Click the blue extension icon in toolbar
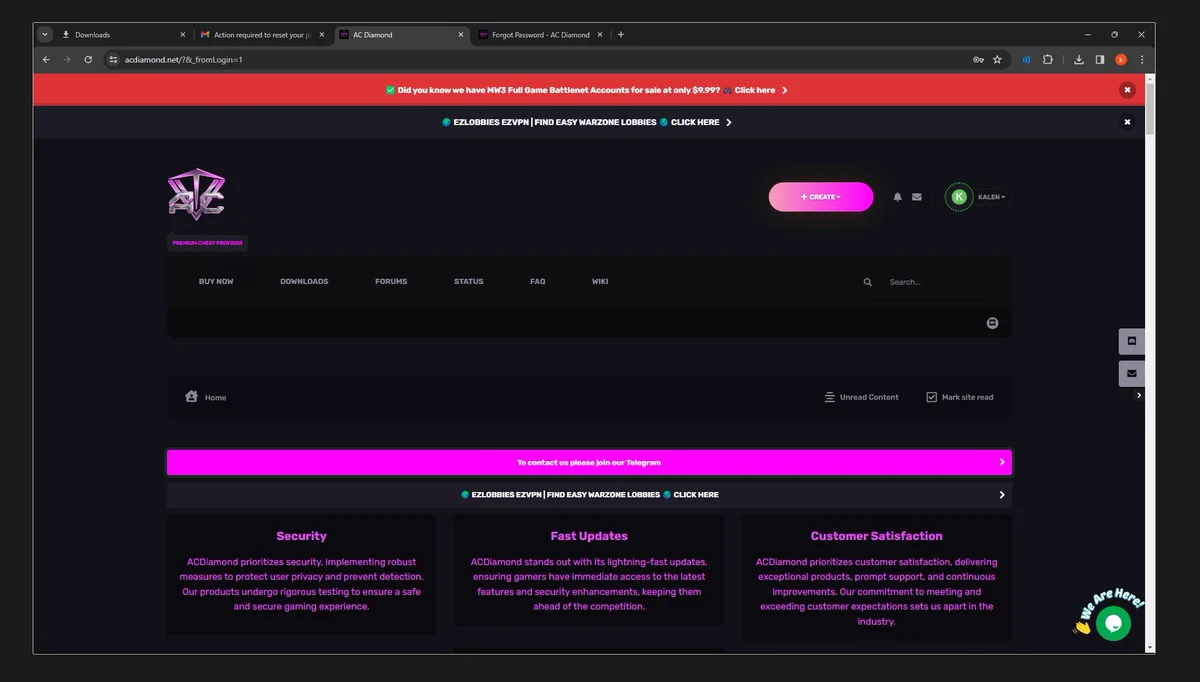 click(x=1026, y=60)
